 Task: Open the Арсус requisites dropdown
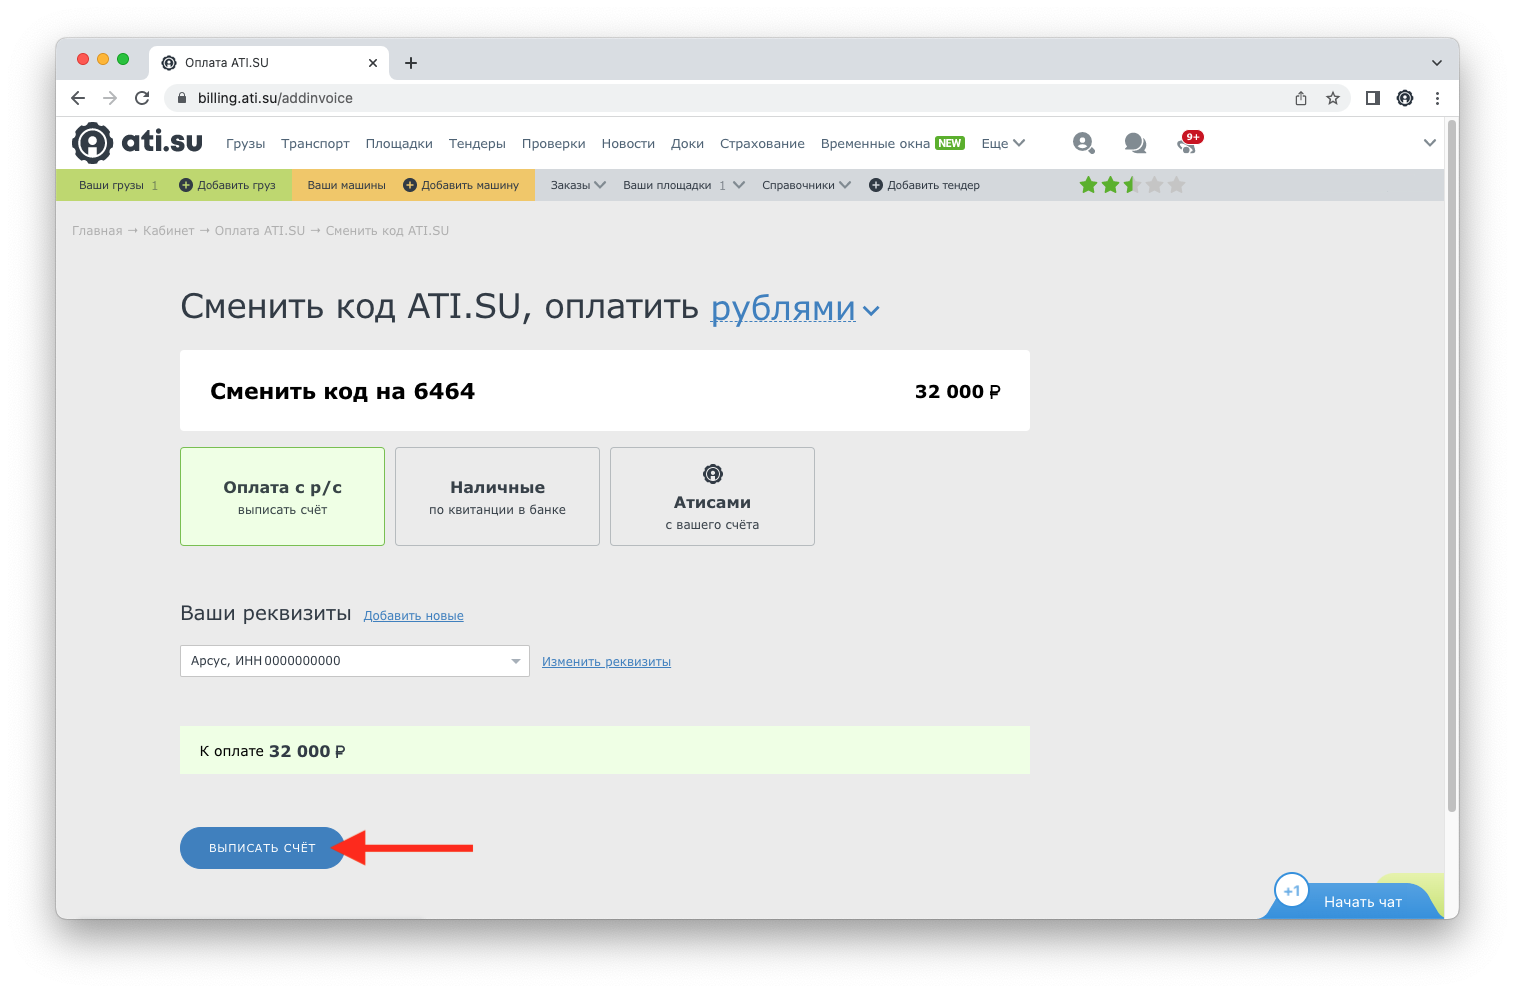click(x=354, y=661)
